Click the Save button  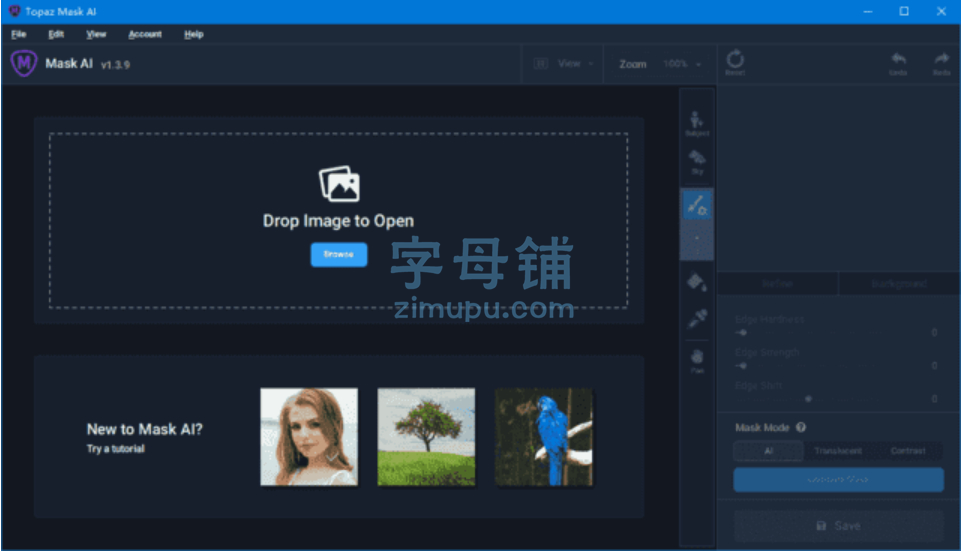click(x=838, y=526)
